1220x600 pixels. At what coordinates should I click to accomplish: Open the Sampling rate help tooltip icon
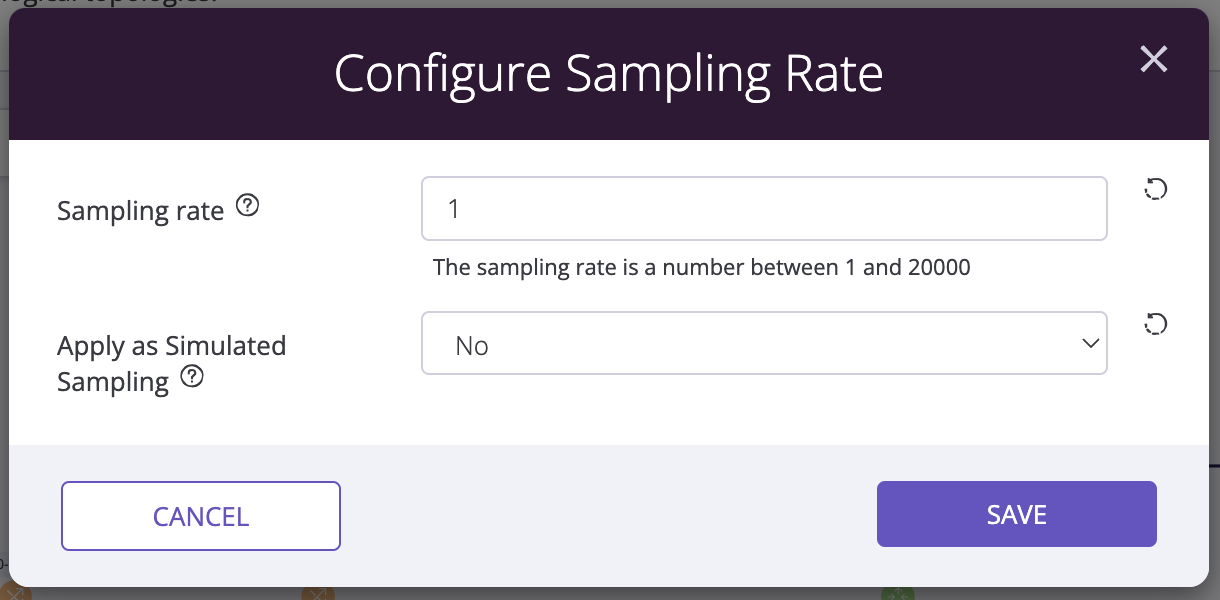tap(247, 207)
